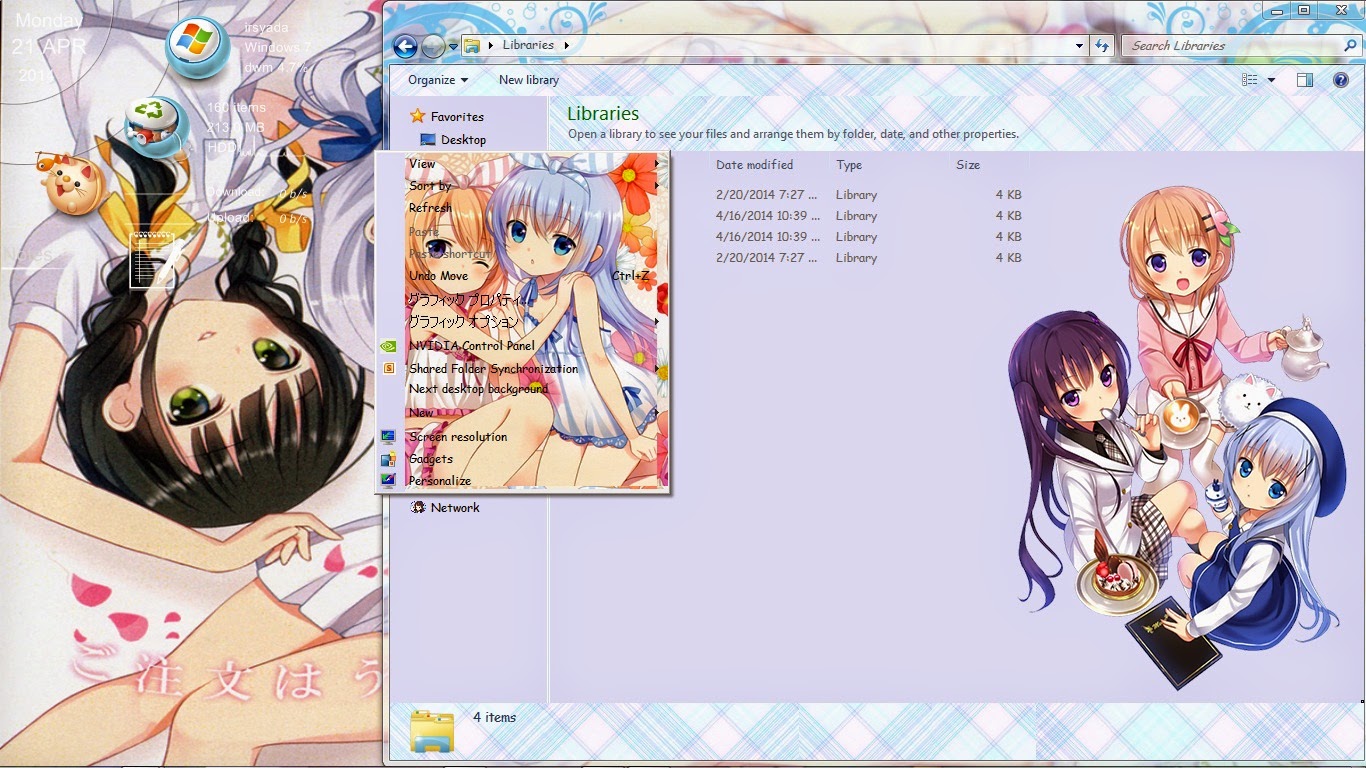Open the Recycle Bin bubble icon
This screenshot has width=1366, height=768.
[157, 129]
